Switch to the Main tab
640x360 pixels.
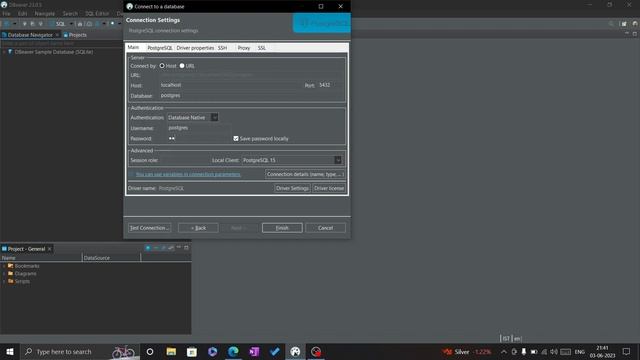point(133,47)
